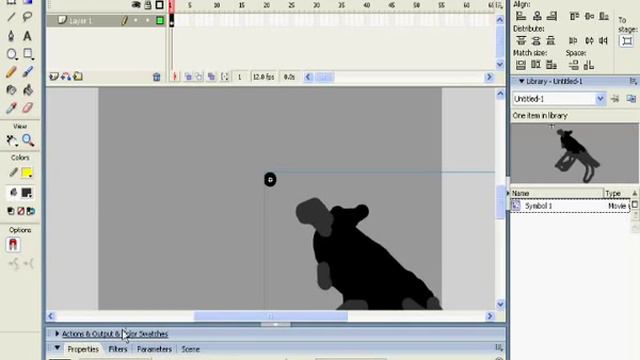Open the Properties panel options menu
640x360 pixels.
[499, 347]
